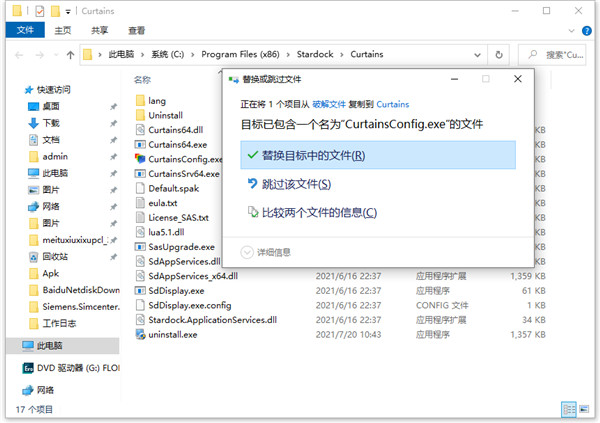This screenshot has width=600, height=423.
Task: Open 网络 icon under quick access
Action: (33, 207)
